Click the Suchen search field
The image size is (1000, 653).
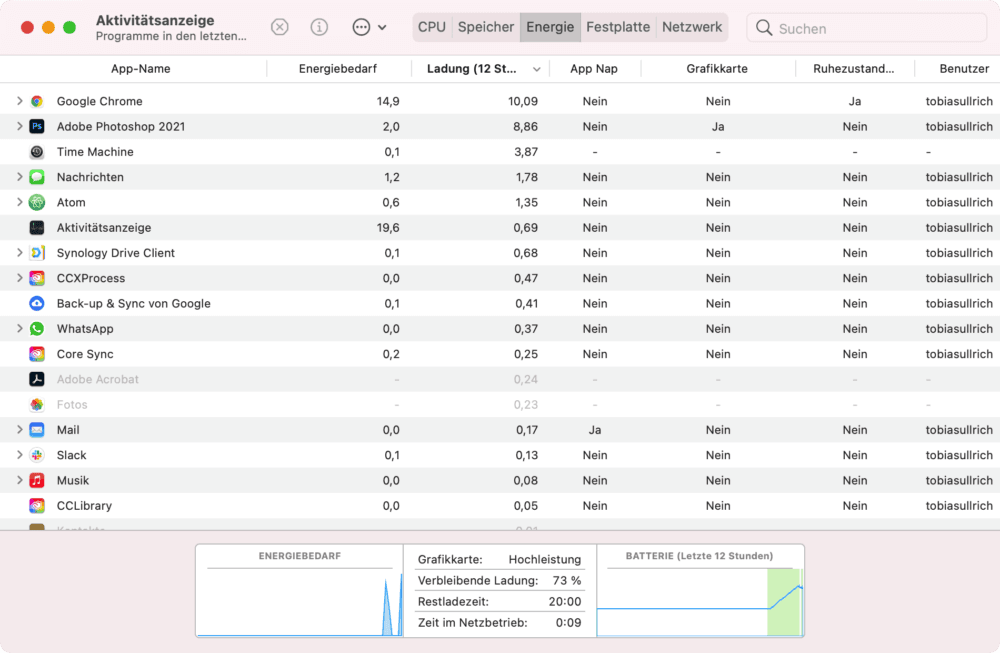(x=867, y=28)
